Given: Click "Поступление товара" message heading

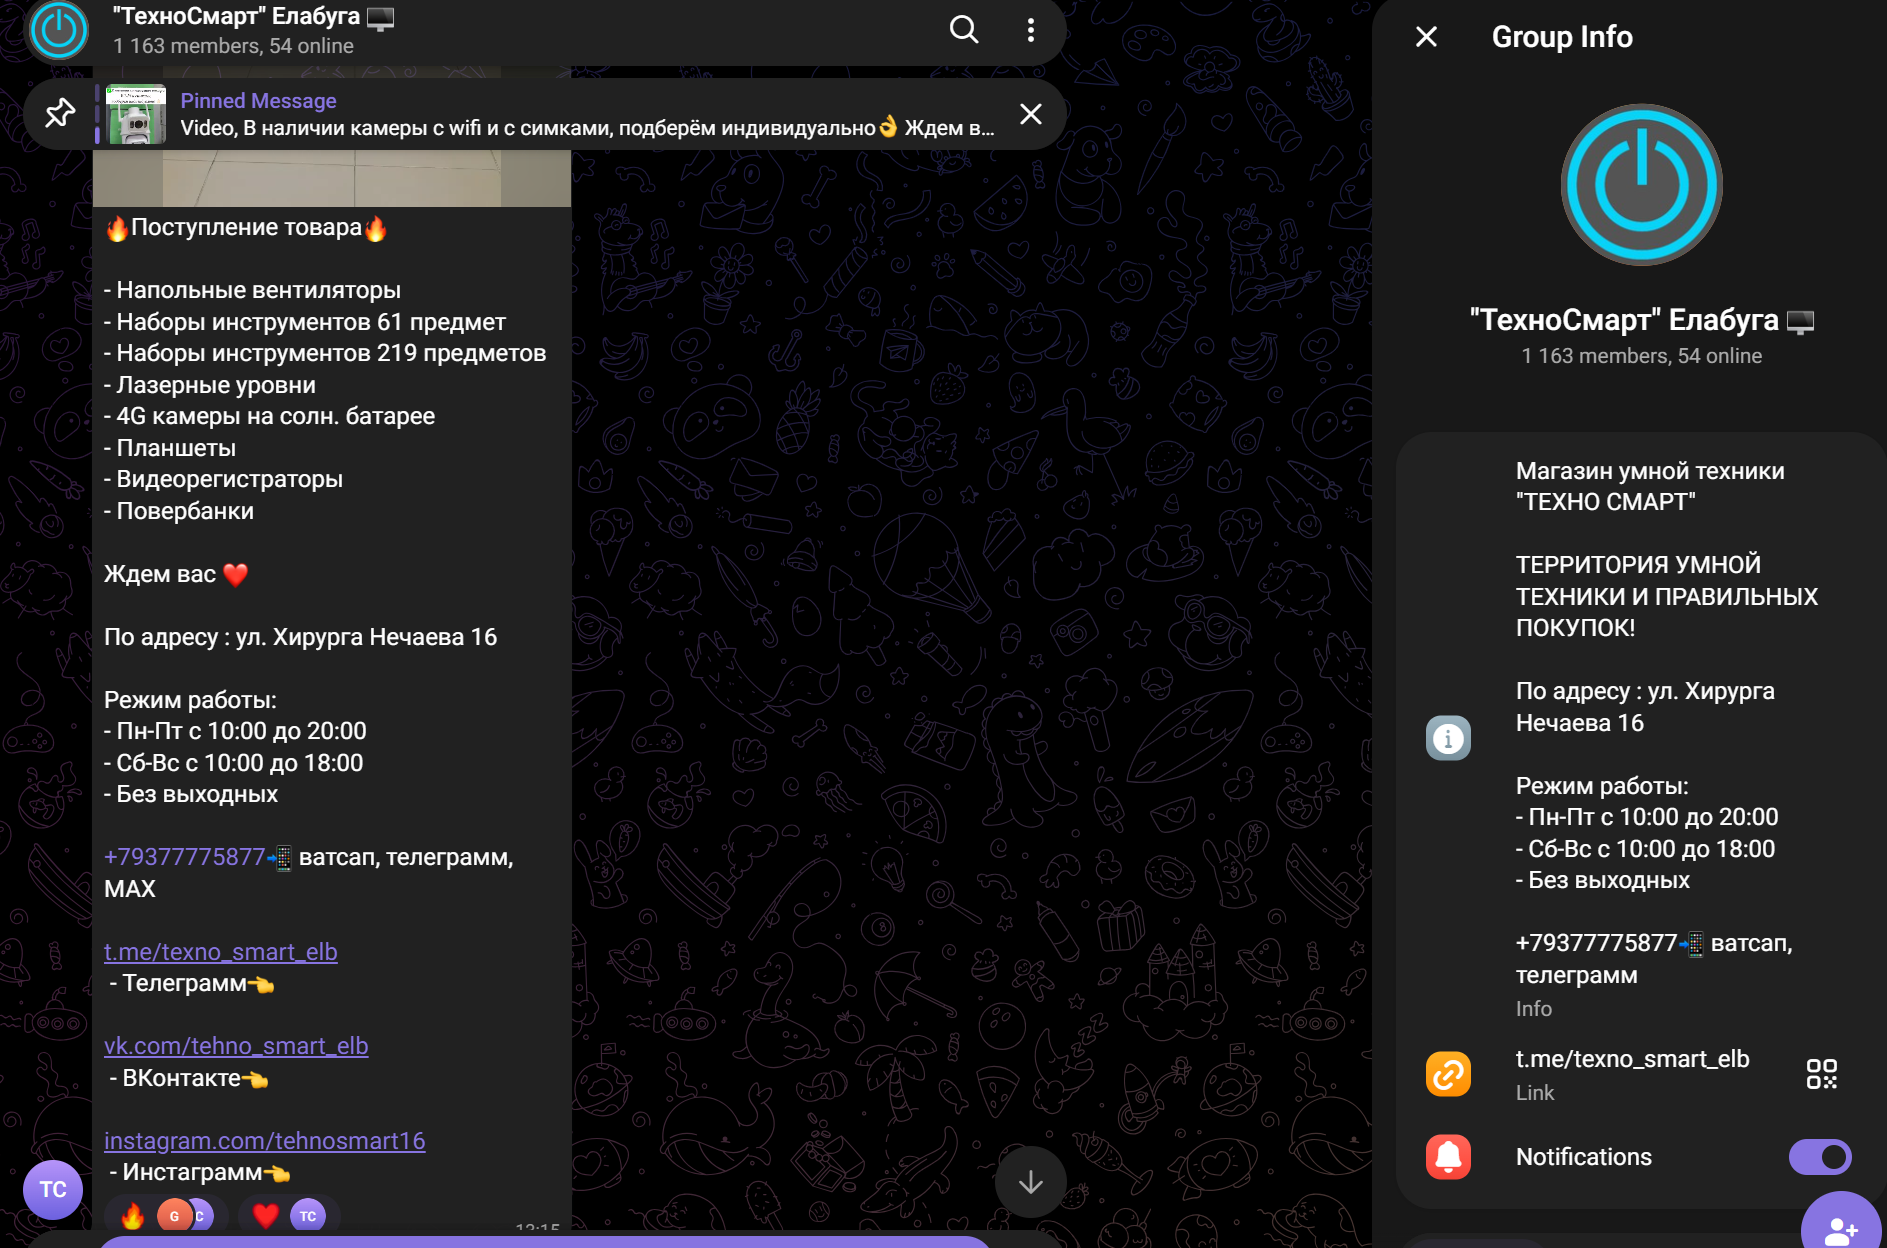Looking at the screenshot, I should pyautogui.click(x=246, y=228).
